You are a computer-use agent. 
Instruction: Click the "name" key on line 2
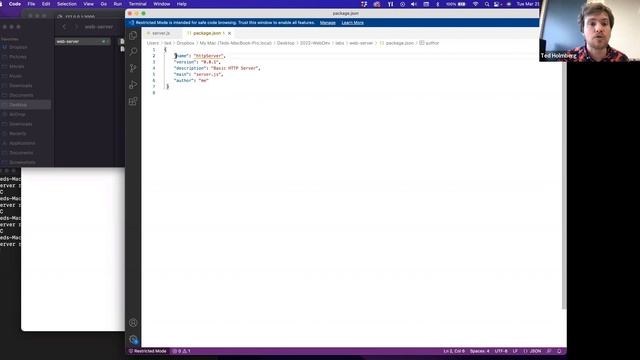click(x=181, y=56)
